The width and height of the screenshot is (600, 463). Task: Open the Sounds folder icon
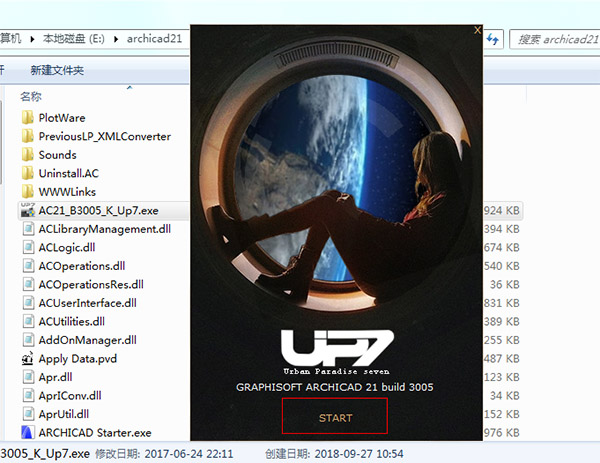[28, 155]
